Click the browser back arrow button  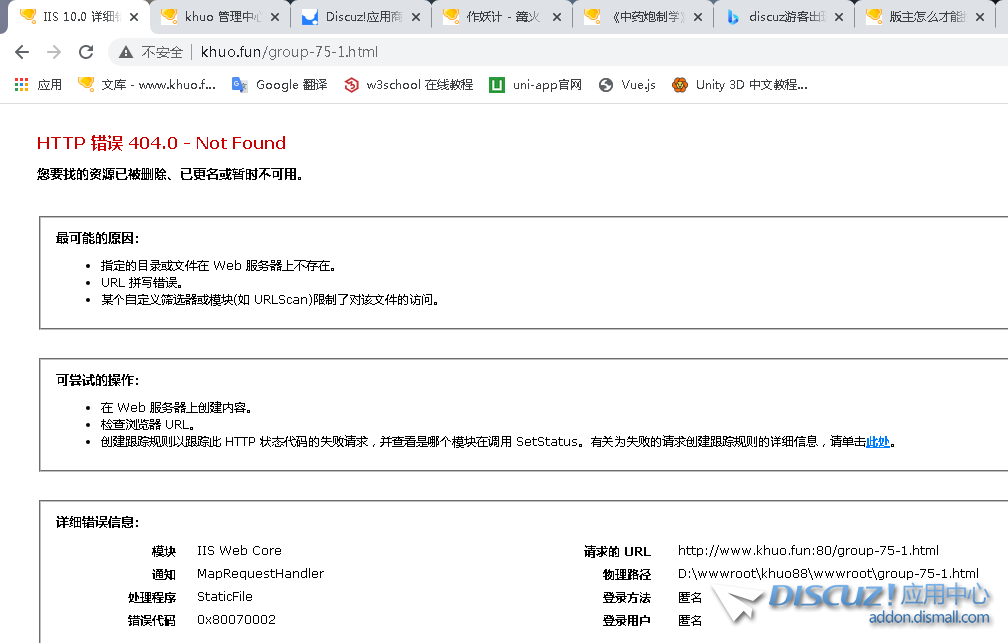(x=22, y=52)
